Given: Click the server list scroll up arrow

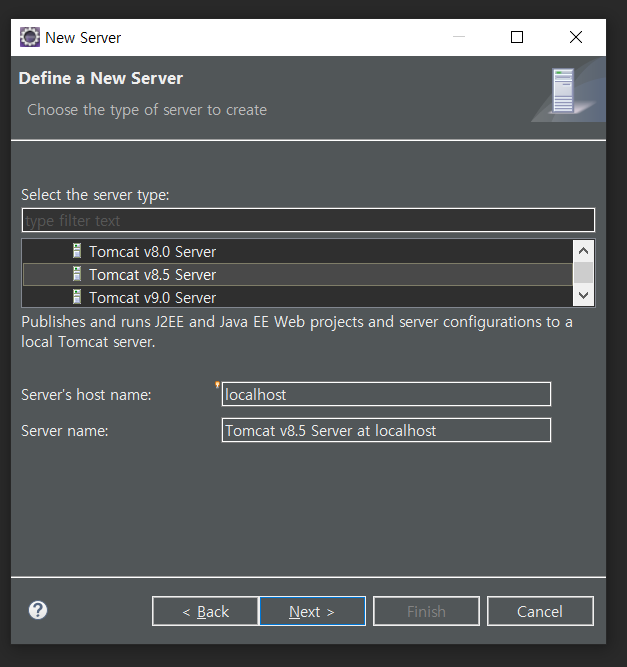Looking at the screenshot, I should 584,251.
